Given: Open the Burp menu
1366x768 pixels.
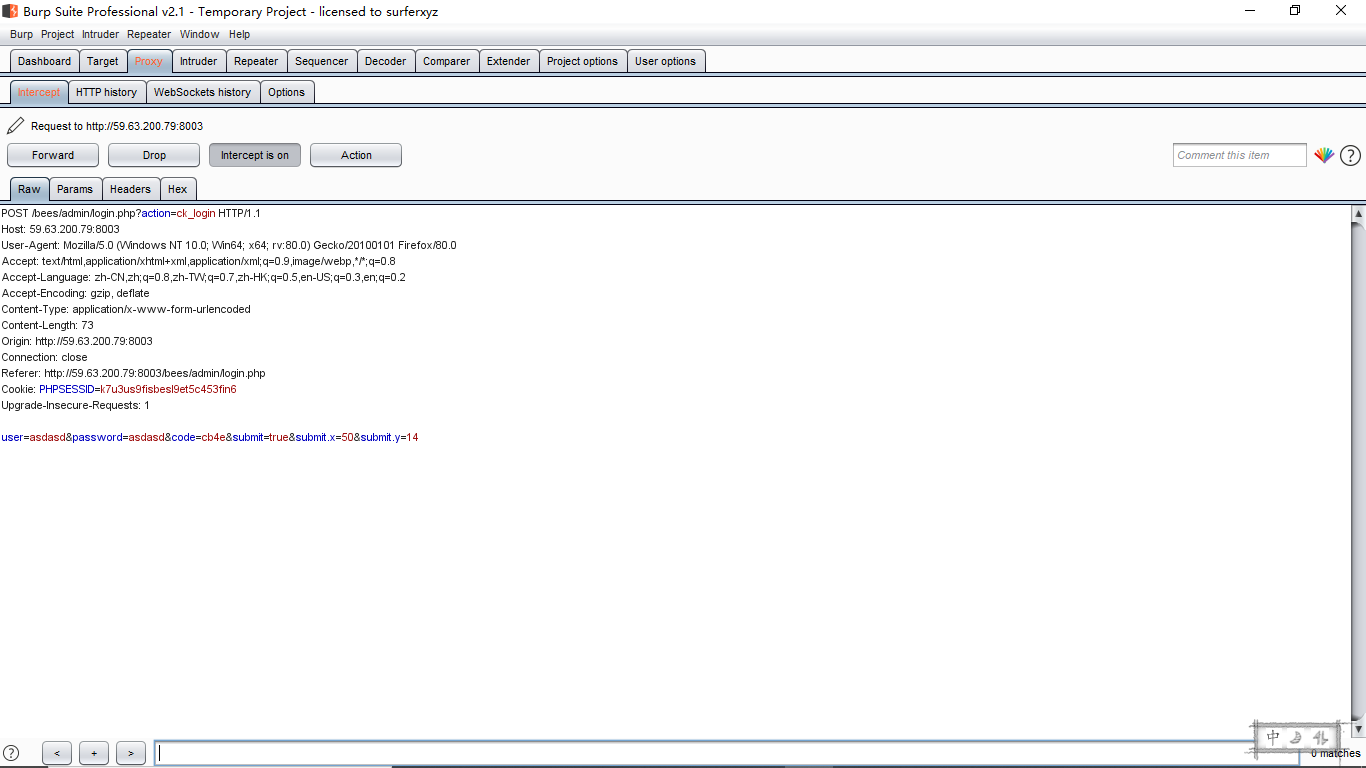Looking at the screenshot, I should [x=21, y=34].
